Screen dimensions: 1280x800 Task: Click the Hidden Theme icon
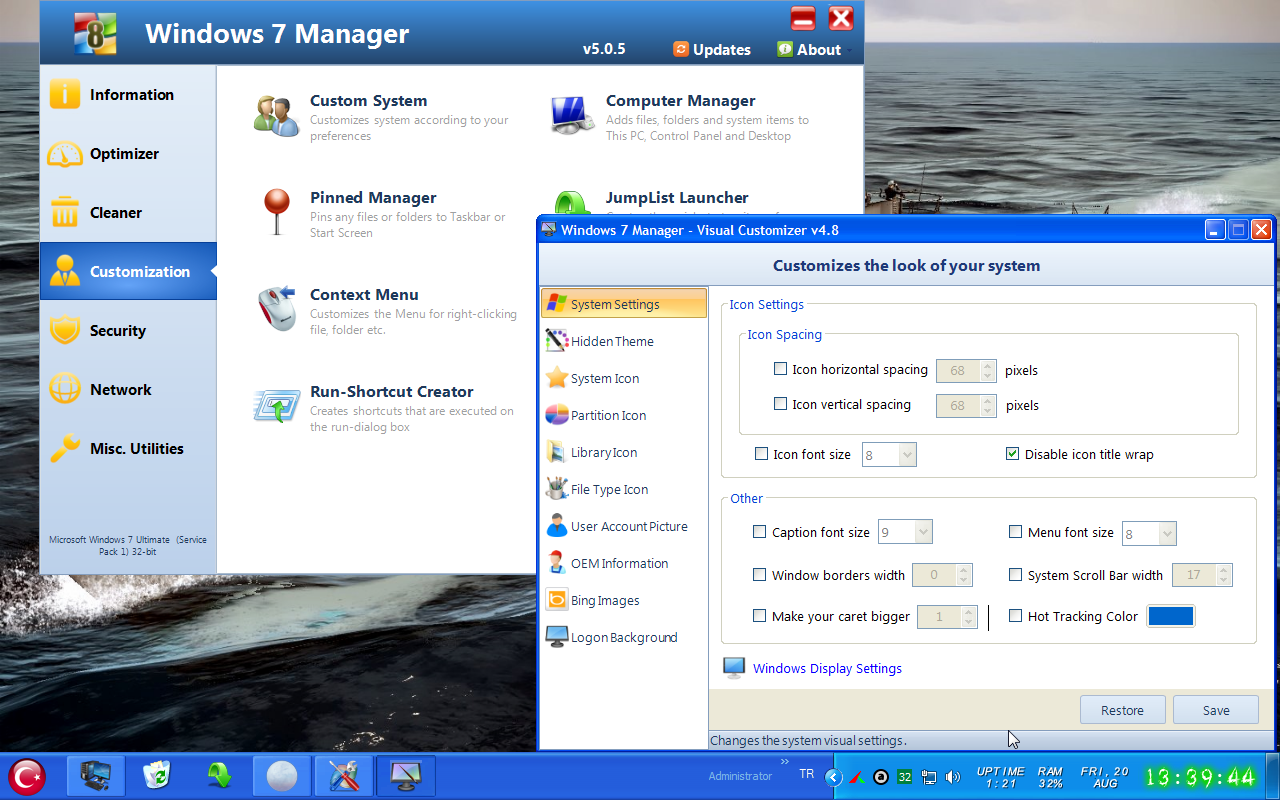point(557,341)
